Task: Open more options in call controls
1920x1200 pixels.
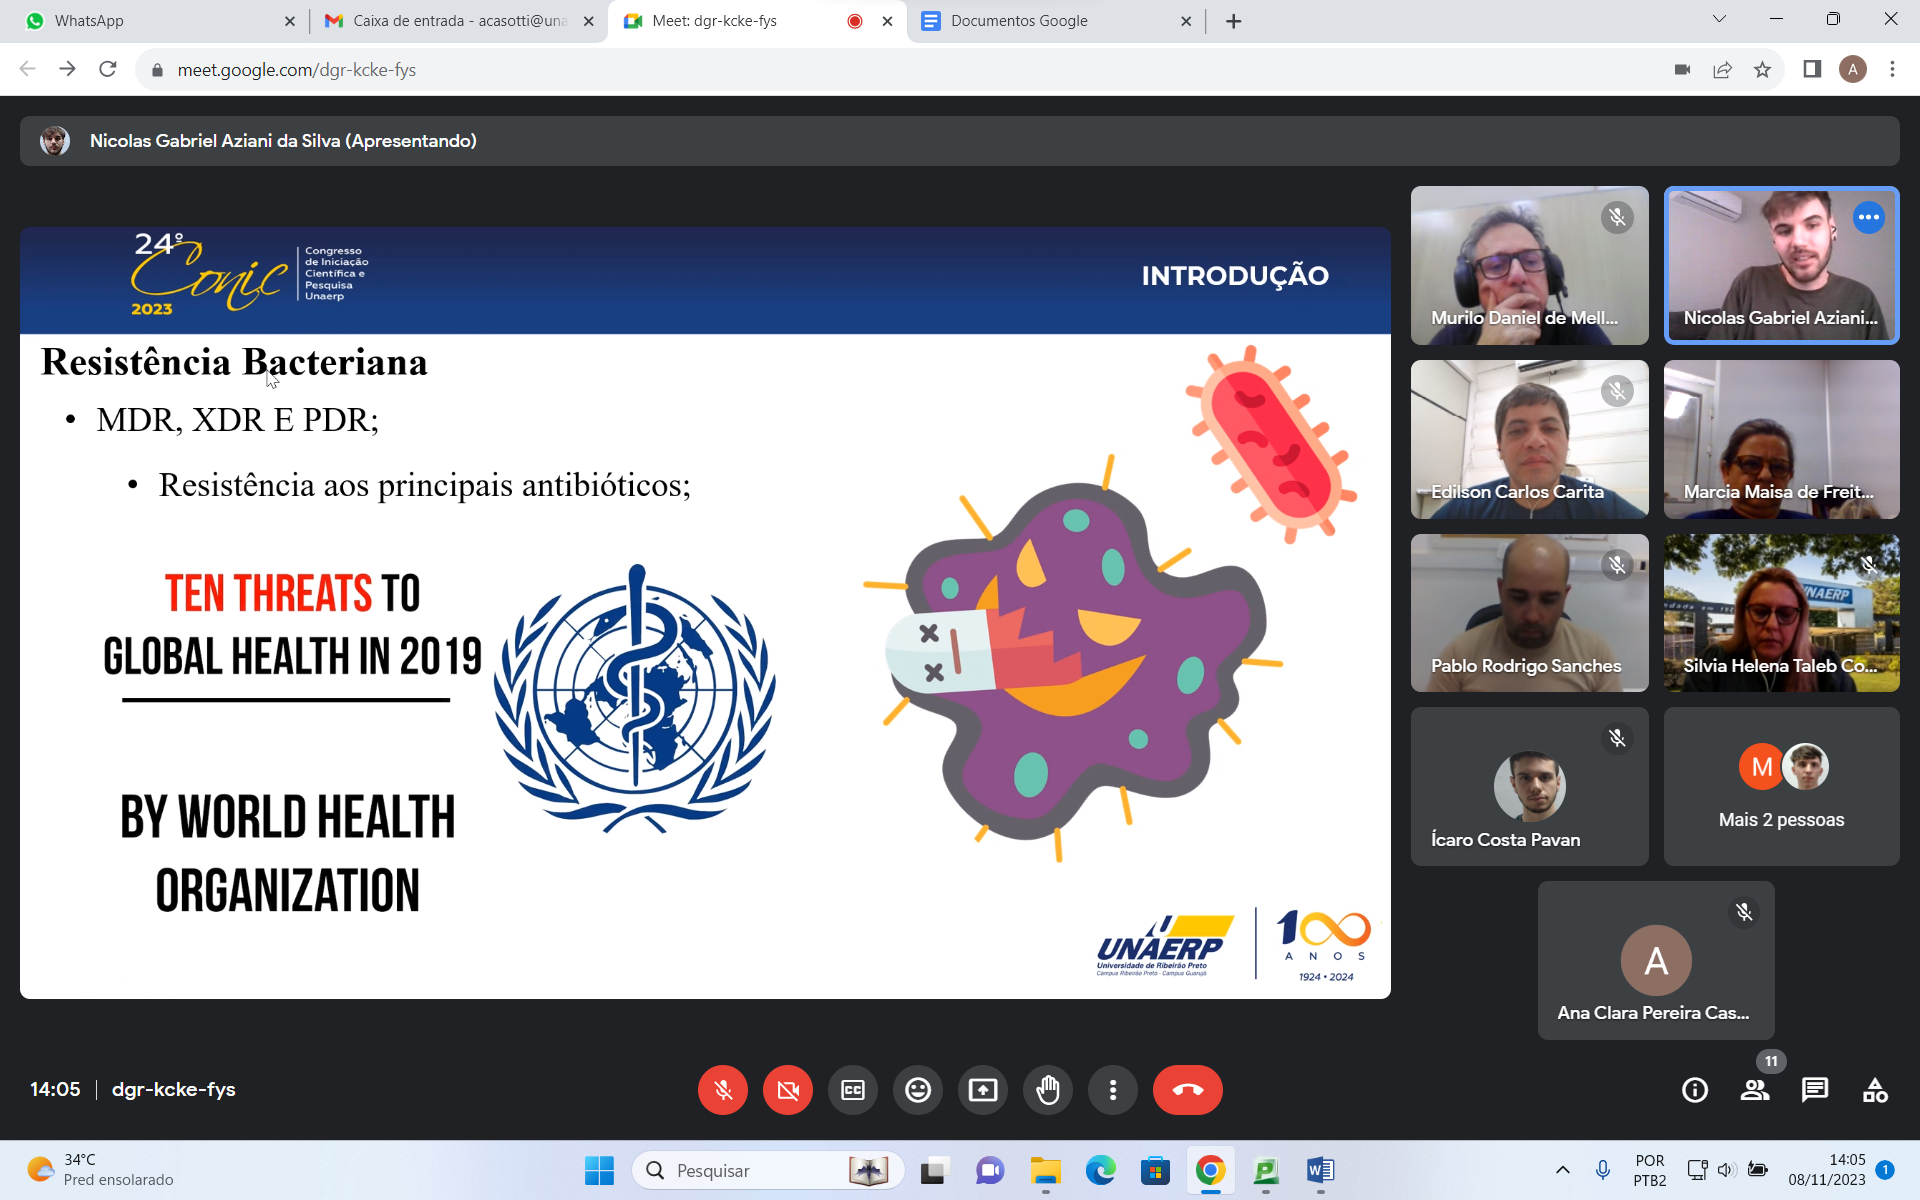Action: (x=1112, y=1090)
